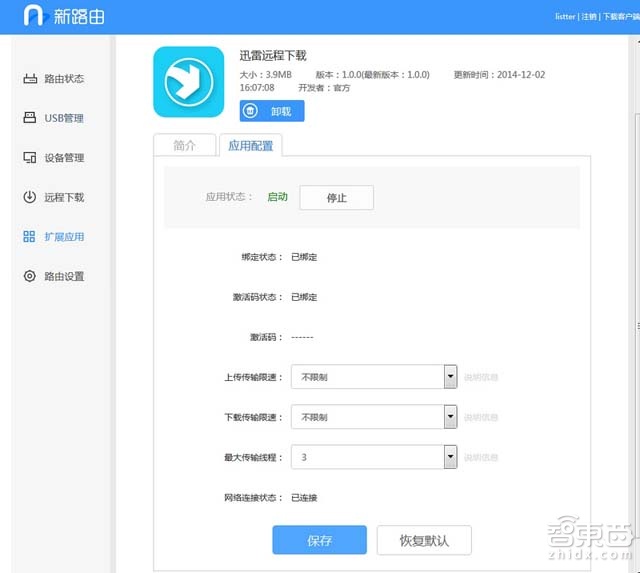This screenshot has height=573, width=640.
Task: Log out via 注销 link
Action: point(589,16)
